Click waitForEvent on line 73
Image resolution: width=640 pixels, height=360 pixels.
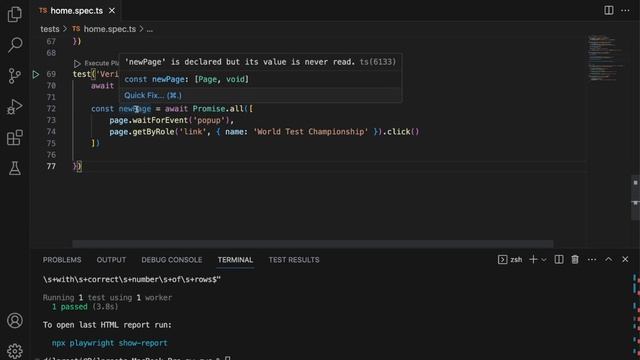160,120
